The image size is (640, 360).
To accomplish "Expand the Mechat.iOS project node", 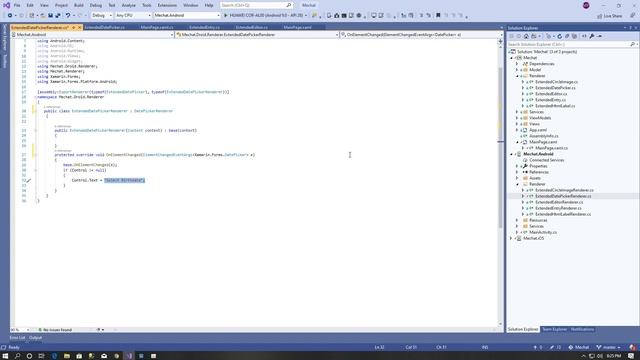I will pos(511,238).
